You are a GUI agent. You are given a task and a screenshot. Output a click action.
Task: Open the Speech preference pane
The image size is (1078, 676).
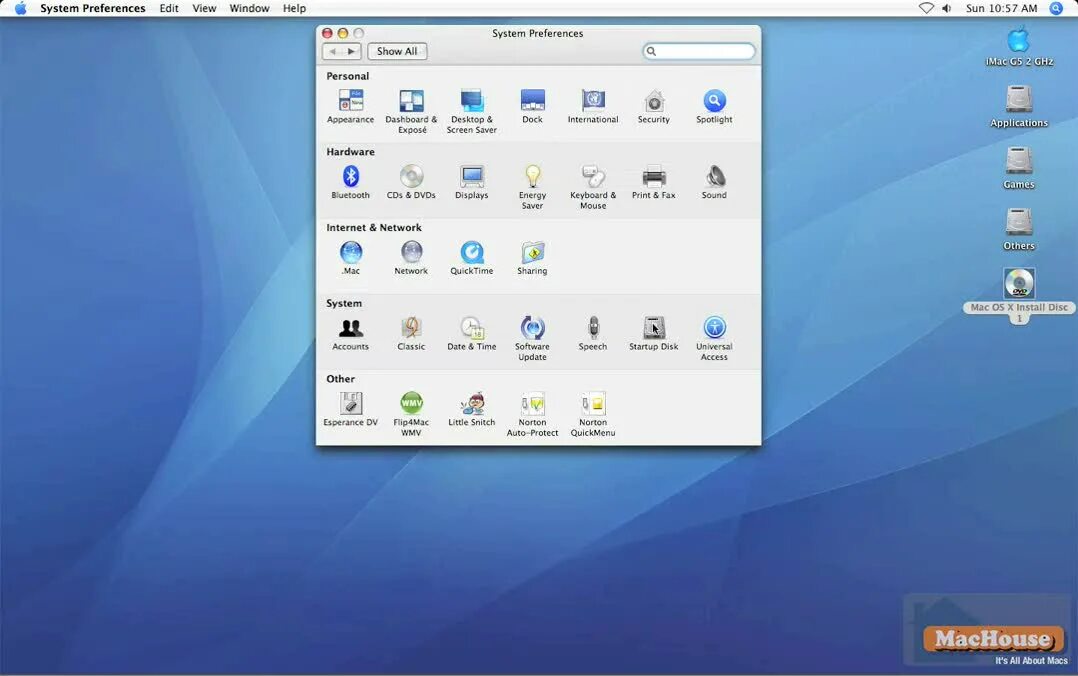click(593, 334)
